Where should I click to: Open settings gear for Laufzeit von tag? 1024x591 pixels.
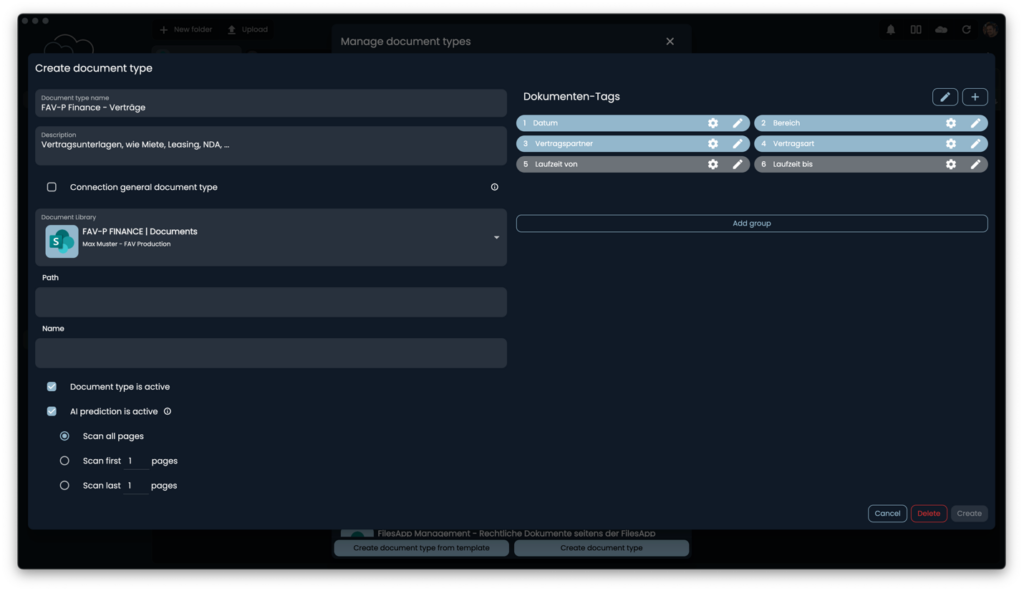pyautogui.click(x=712, y=165)
